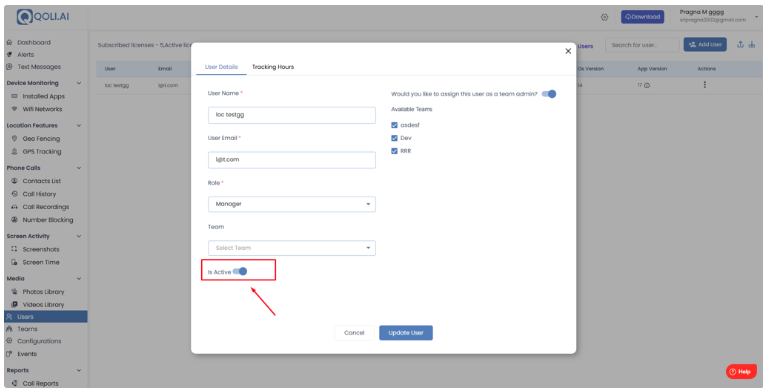Click the download icon at toolbar end
The height and width of the screenshot is (388, 763).
752,44
